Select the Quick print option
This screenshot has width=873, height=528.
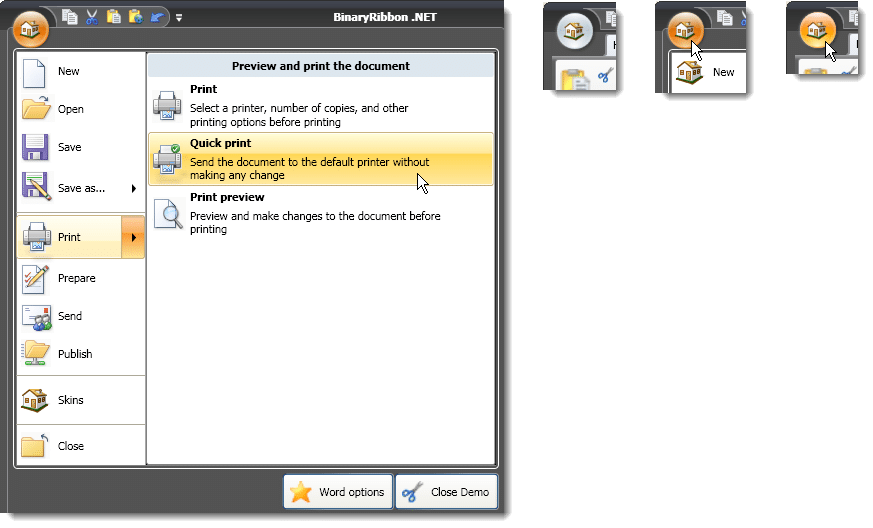(321, 159)
